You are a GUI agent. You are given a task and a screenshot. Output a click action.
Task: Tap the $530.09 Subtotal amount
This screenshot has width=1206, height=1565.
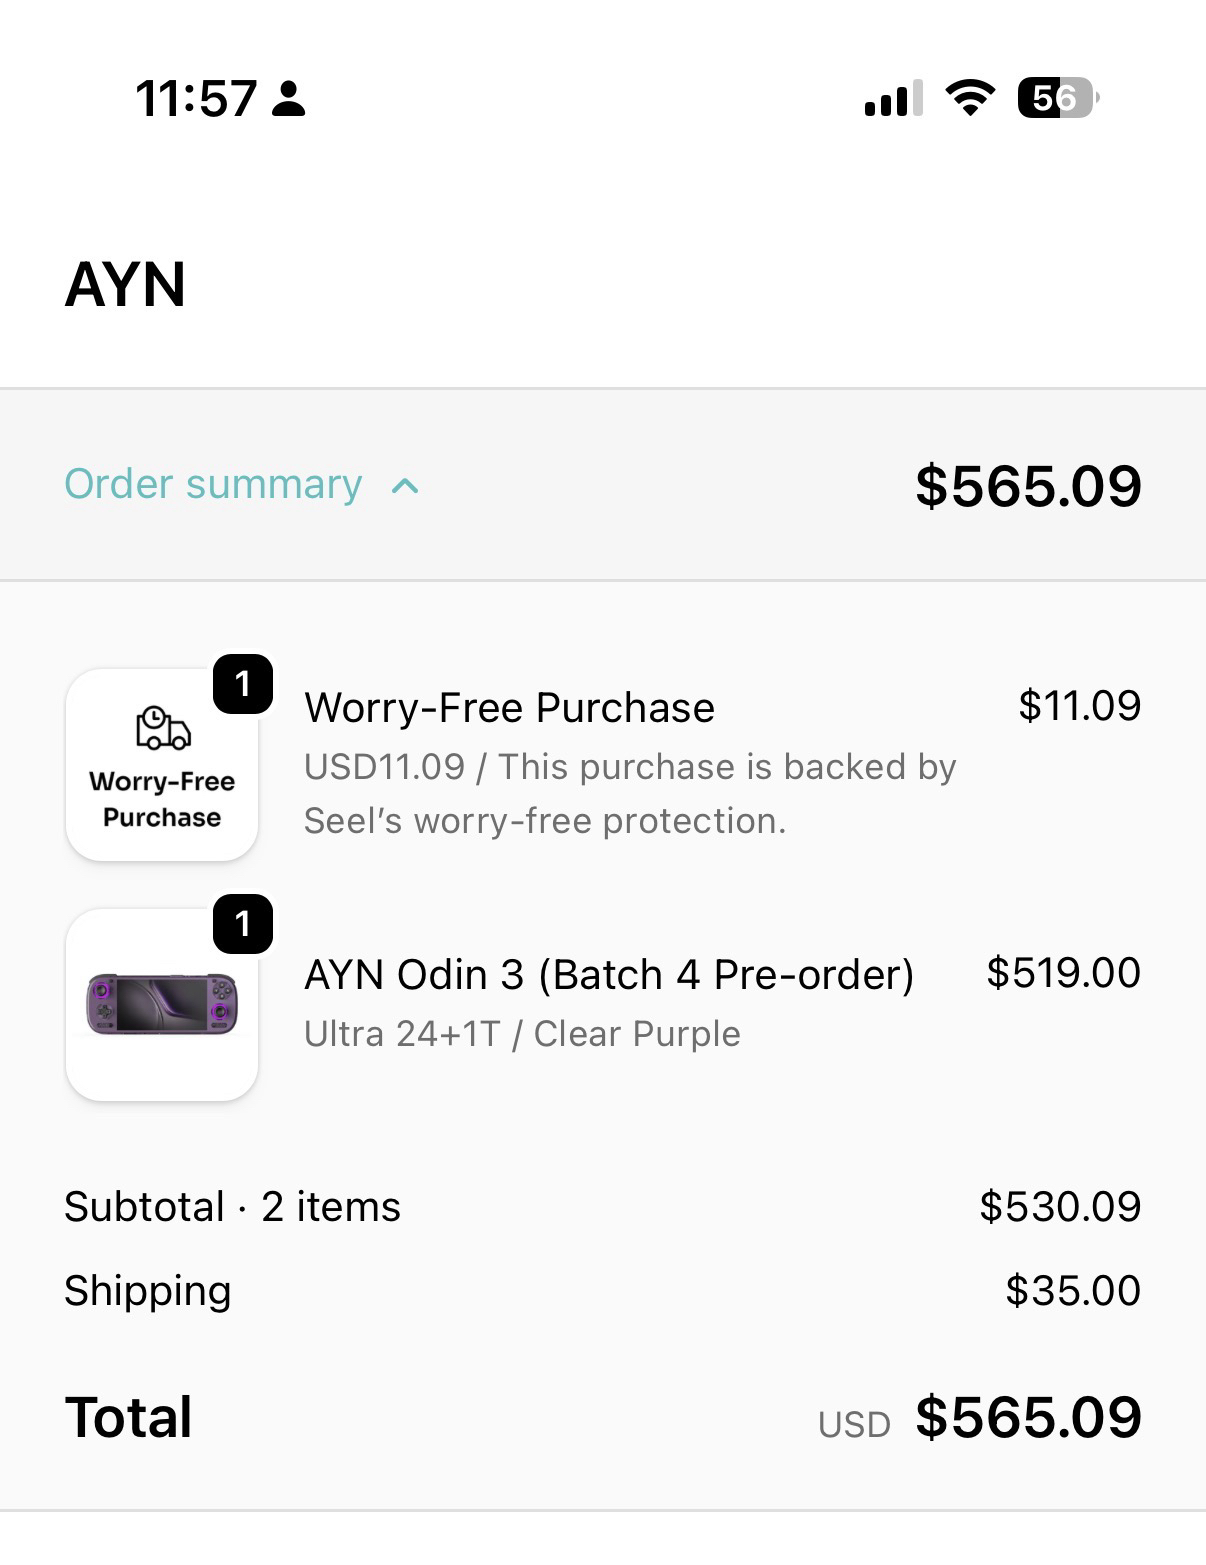[x=1060, y=1207]
